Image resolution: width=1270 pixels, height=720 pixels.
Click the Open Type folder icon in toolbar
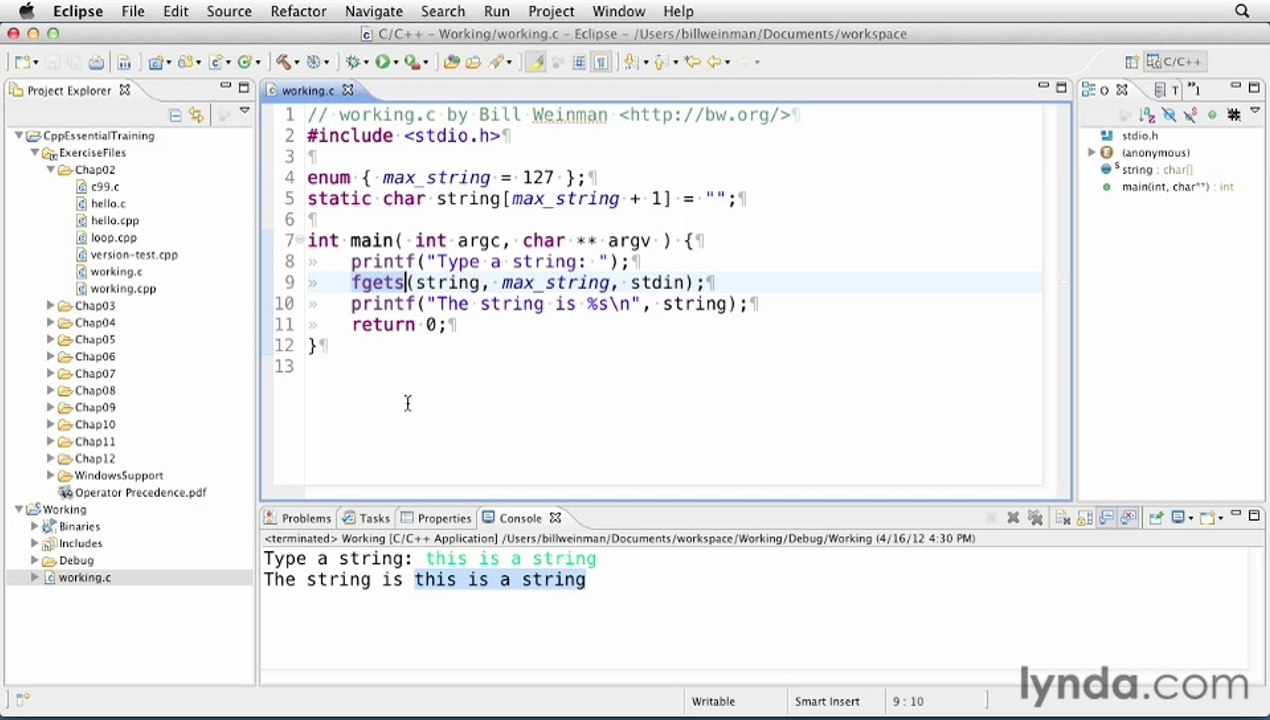pyautogui.click(x=451, y=62)
